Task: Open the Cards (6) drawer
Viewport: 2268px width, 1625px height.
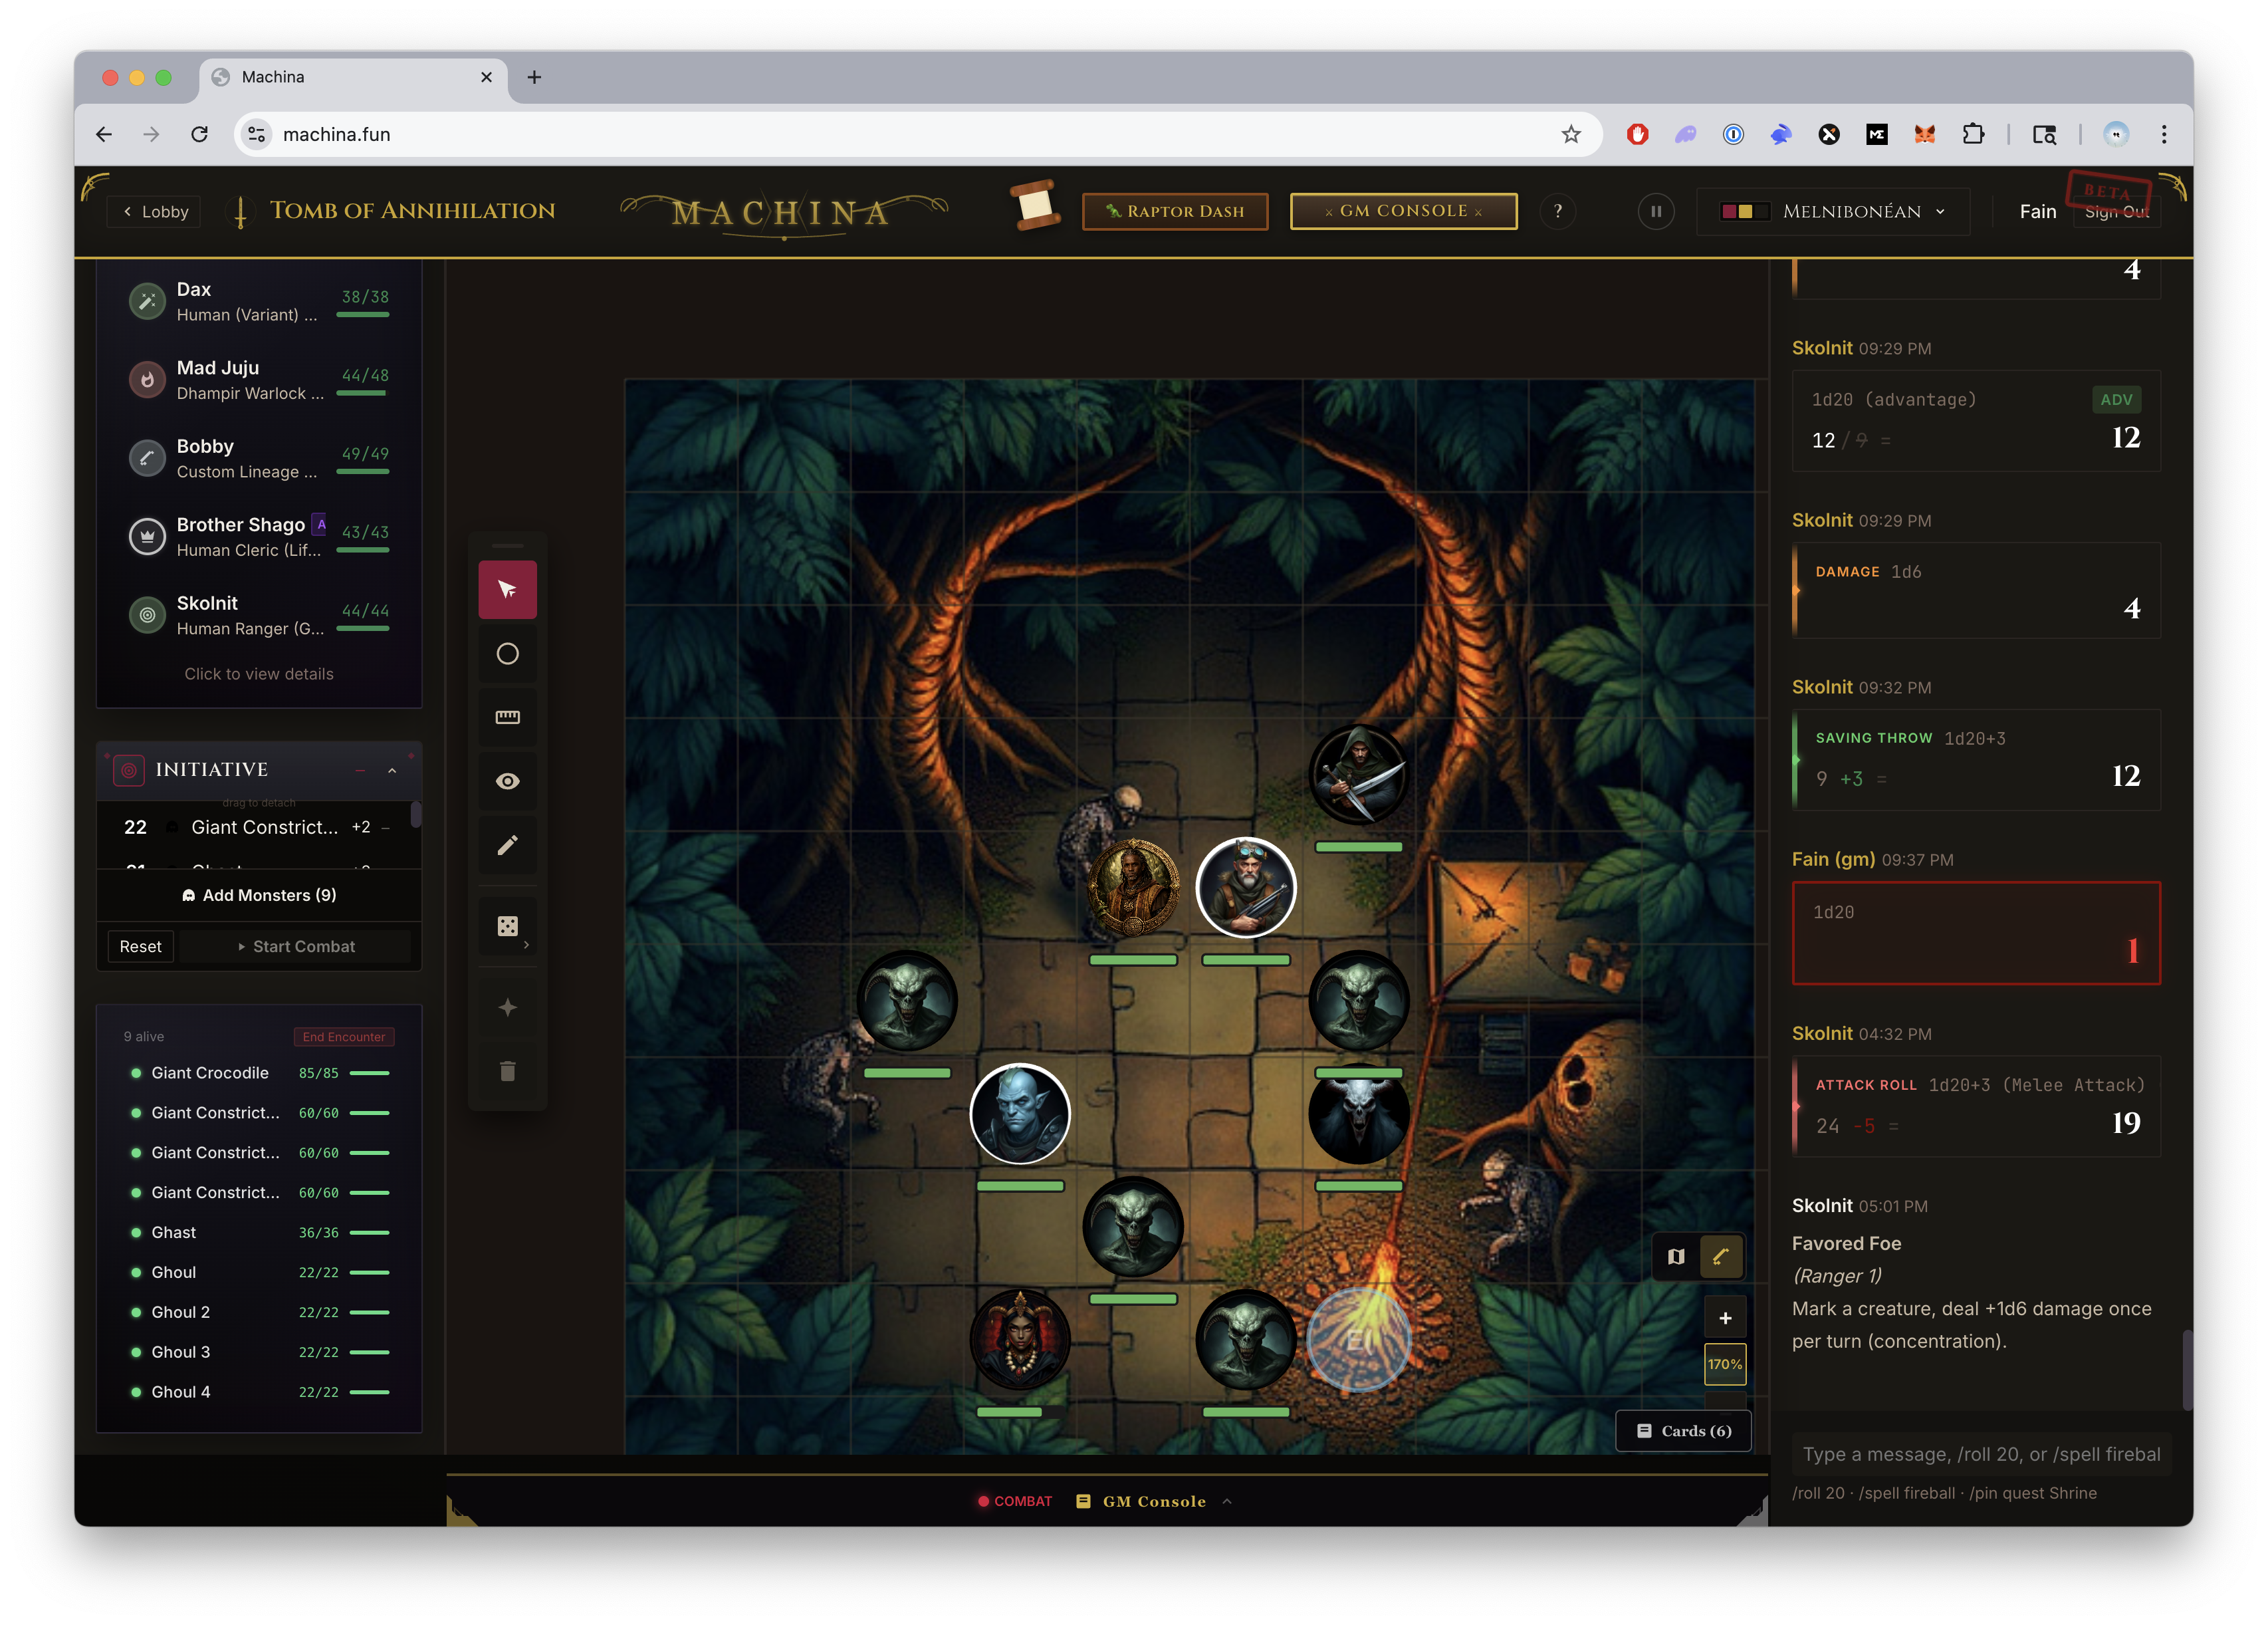Action: [x=1684, y=1431]
